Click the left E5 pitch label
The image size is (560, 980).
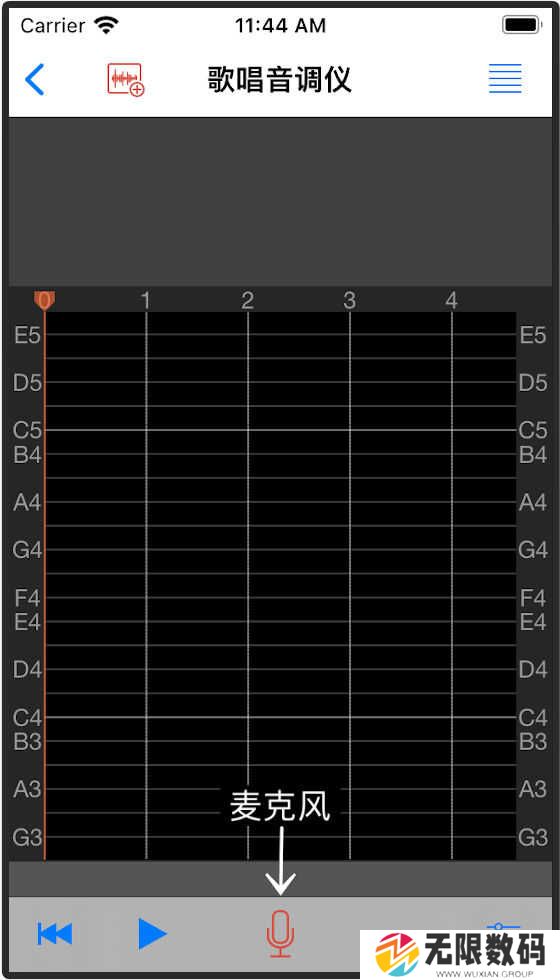pos(28,336)
